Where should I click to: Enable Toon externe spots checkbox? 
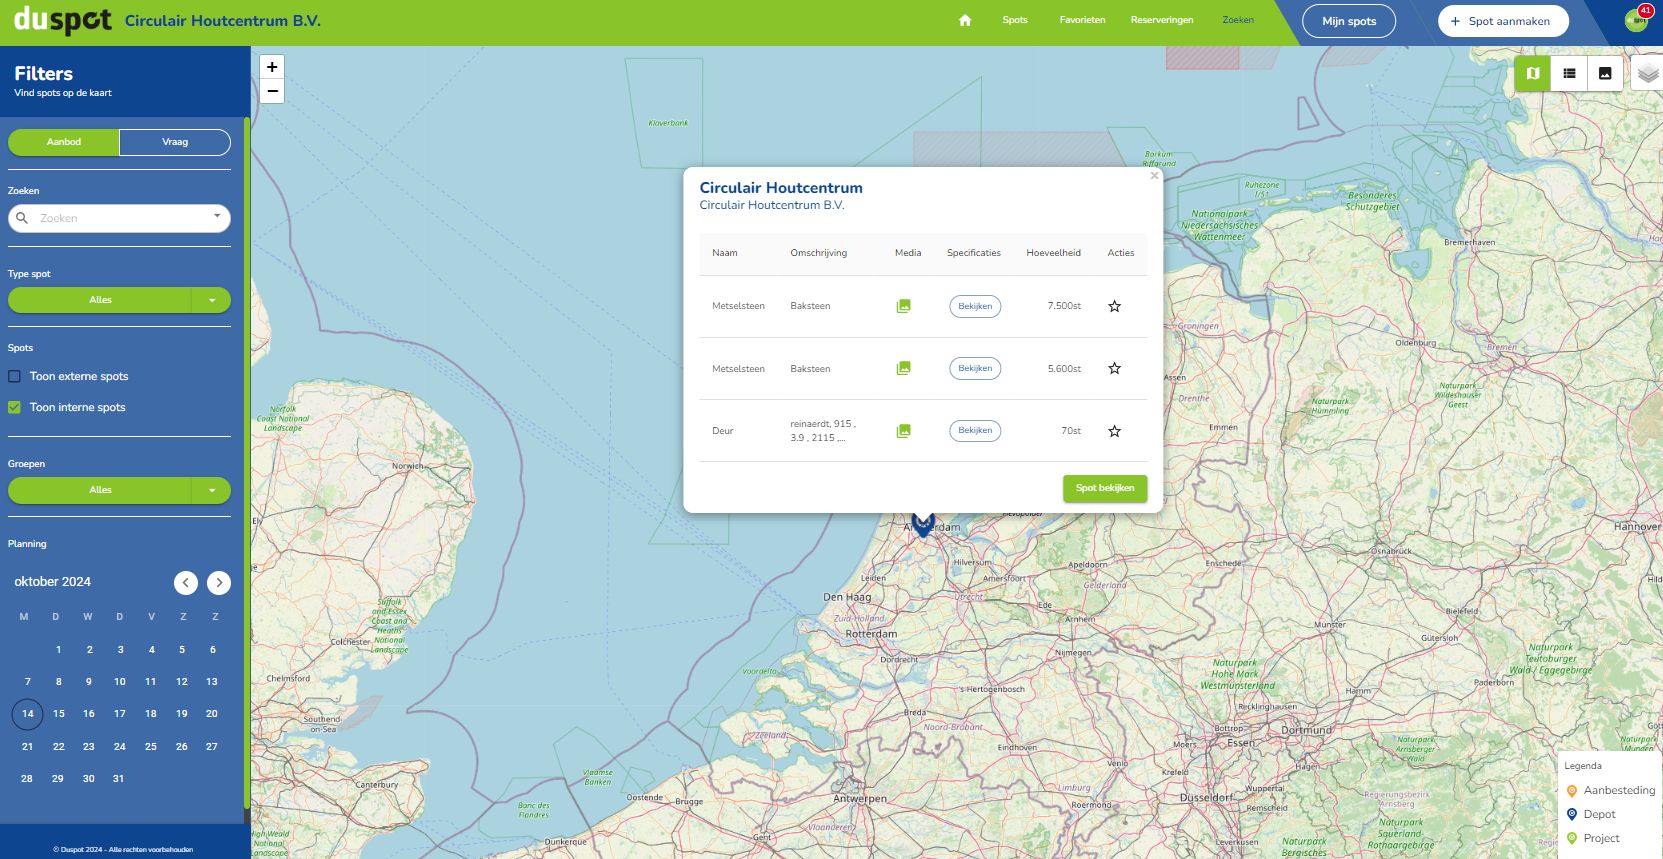15,376
